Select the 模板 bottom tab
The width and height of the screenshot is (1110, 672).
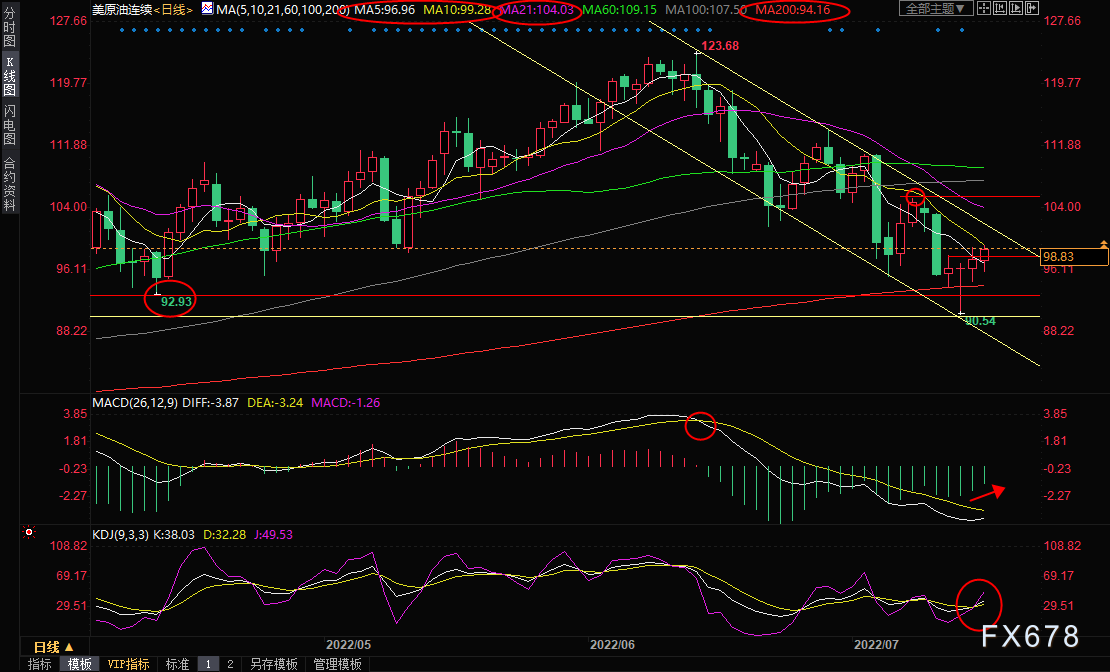click(79, 664)
